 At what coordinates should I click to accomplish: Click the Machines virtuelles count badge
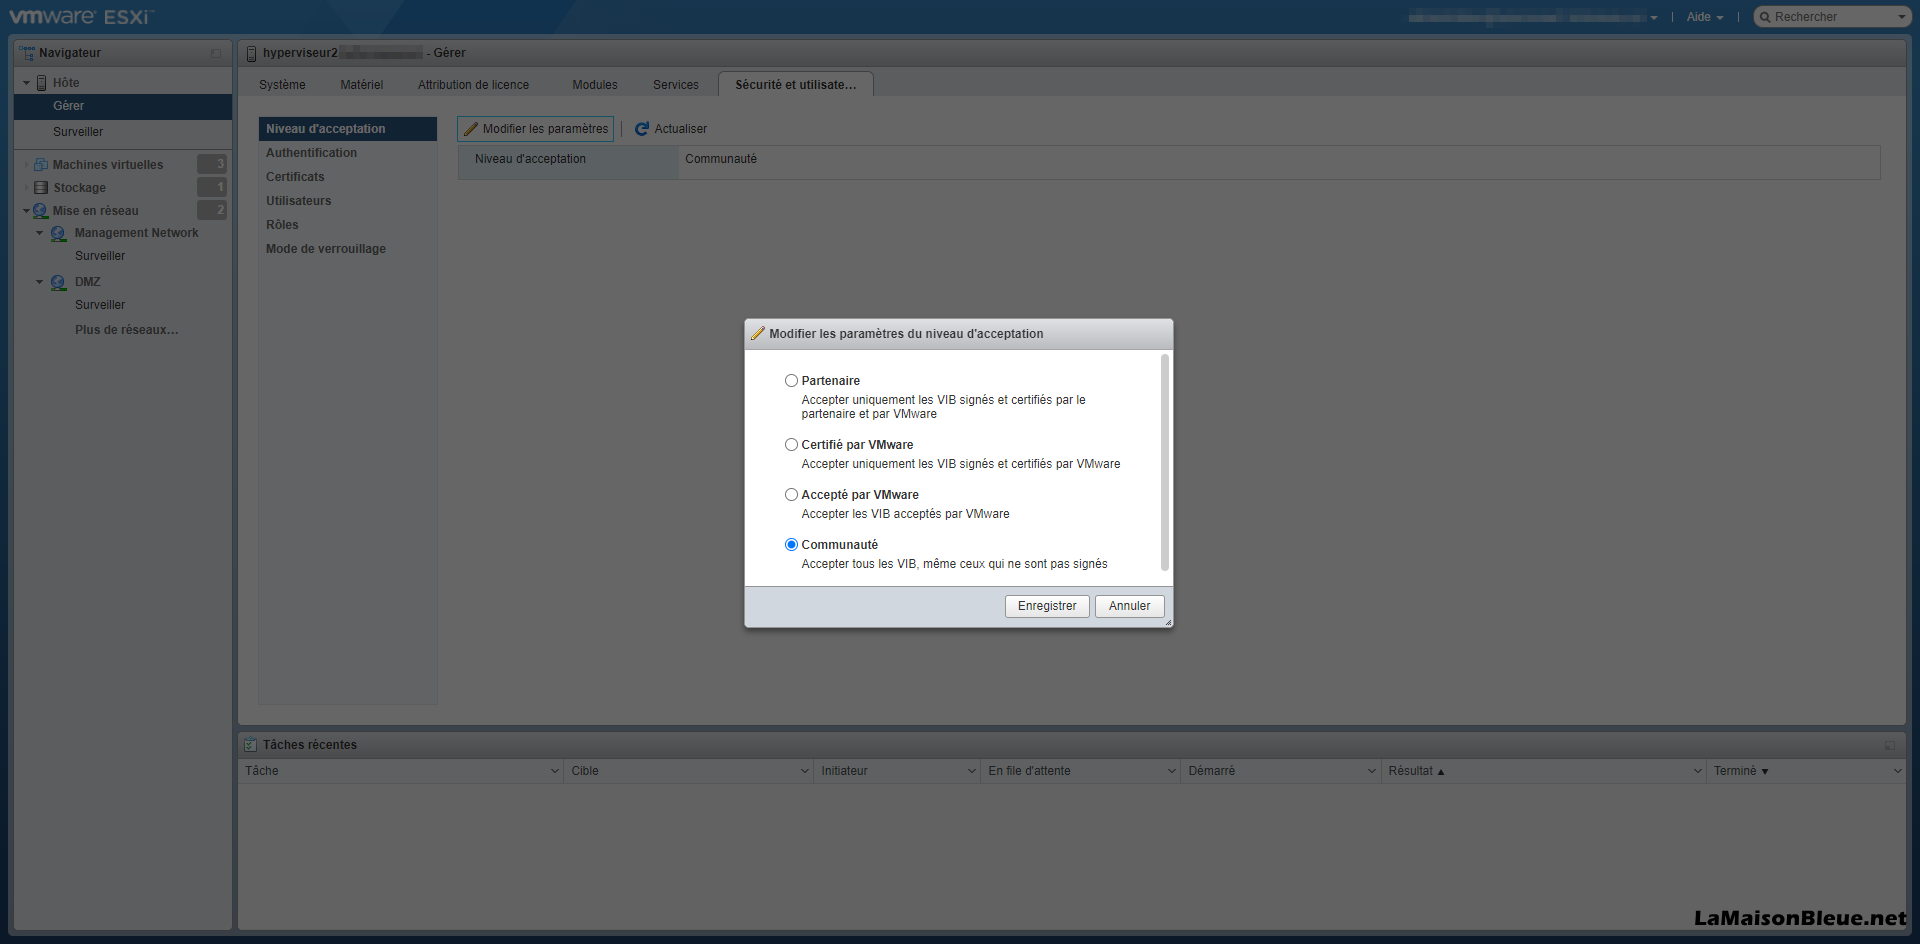pyautogui.click(x=212, y=164)
